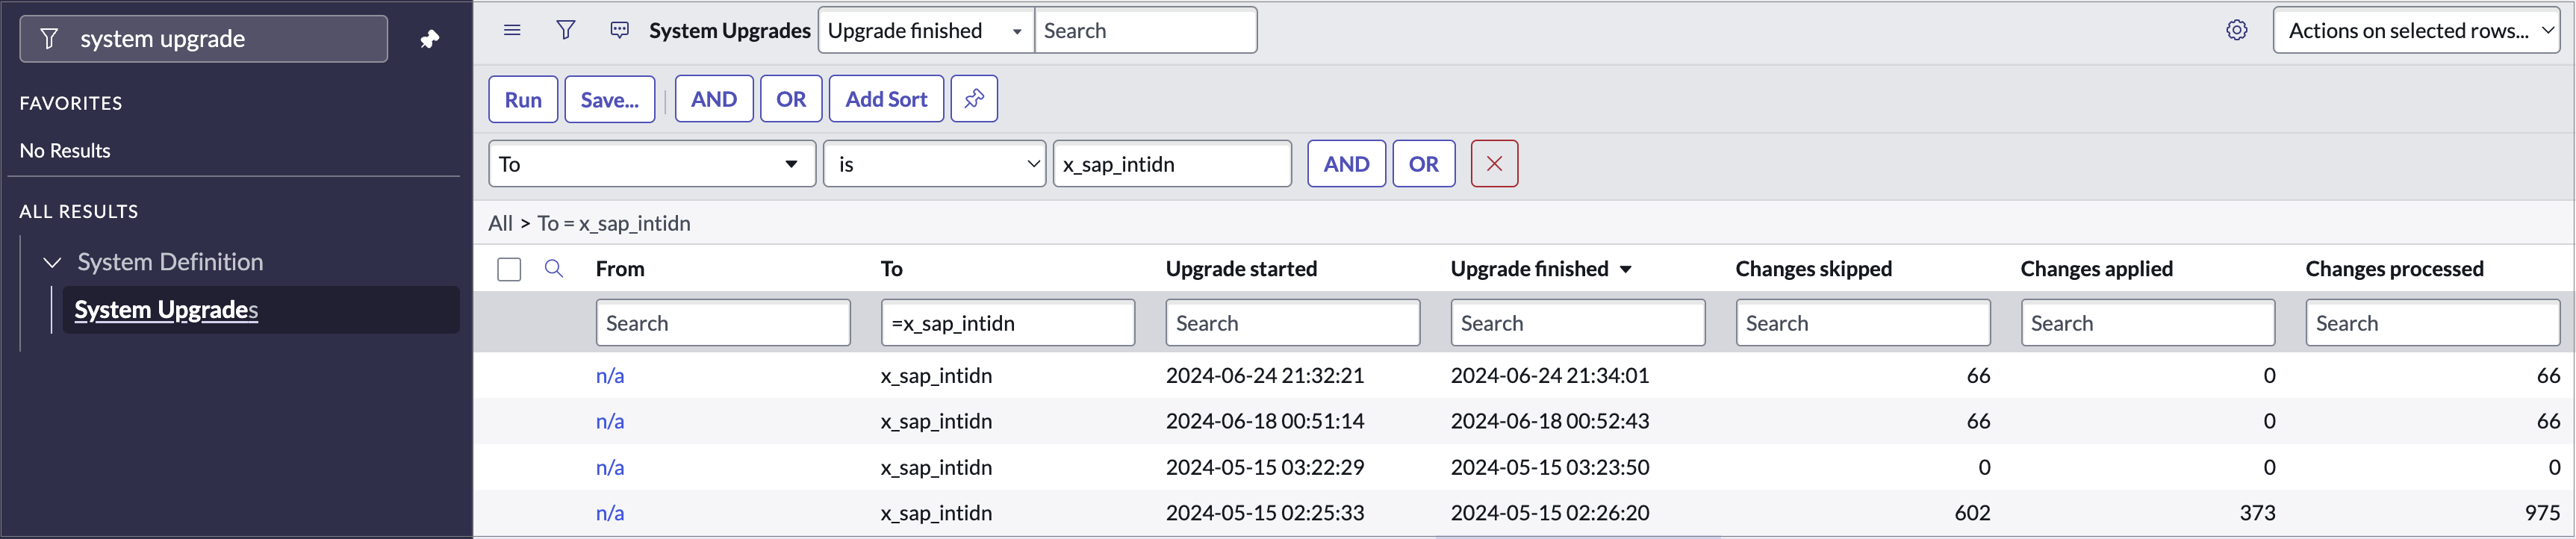The height and width of the screenshot is (539, 2576).
Task: Check the select-all rows checkbox
Action: coord(509,269)
